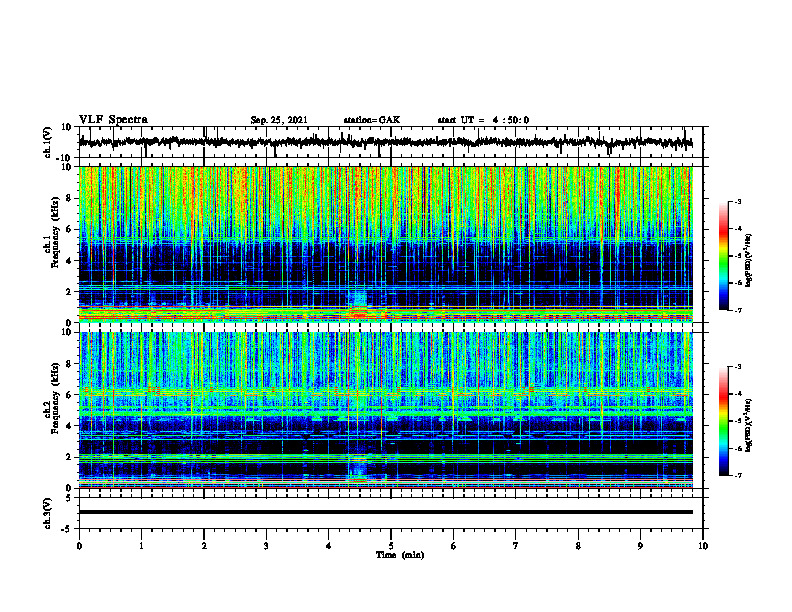Image resolution: width=792 pixels, height=612 pixels.
Task: Click the "6" kHz tick on ch.1 spectrogram
Action: coord(70,230)
